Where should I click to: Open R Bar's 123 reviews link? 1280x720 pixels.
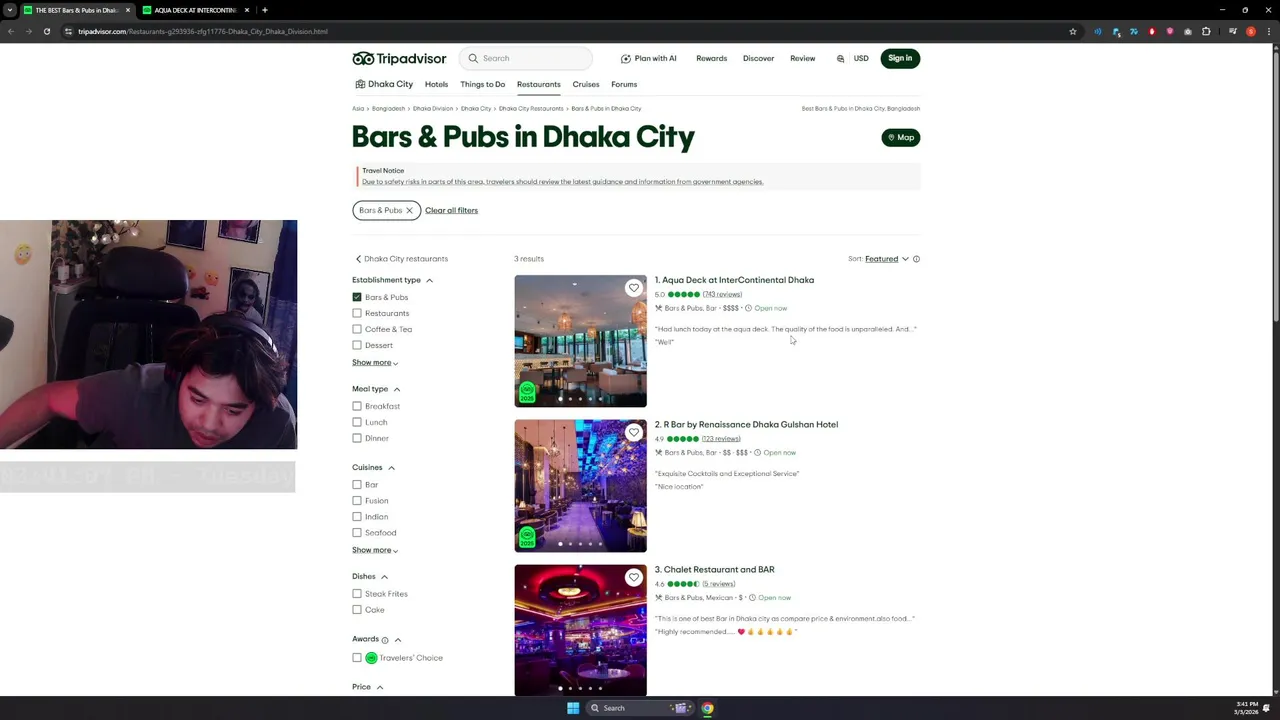click(x=721, y=439)
